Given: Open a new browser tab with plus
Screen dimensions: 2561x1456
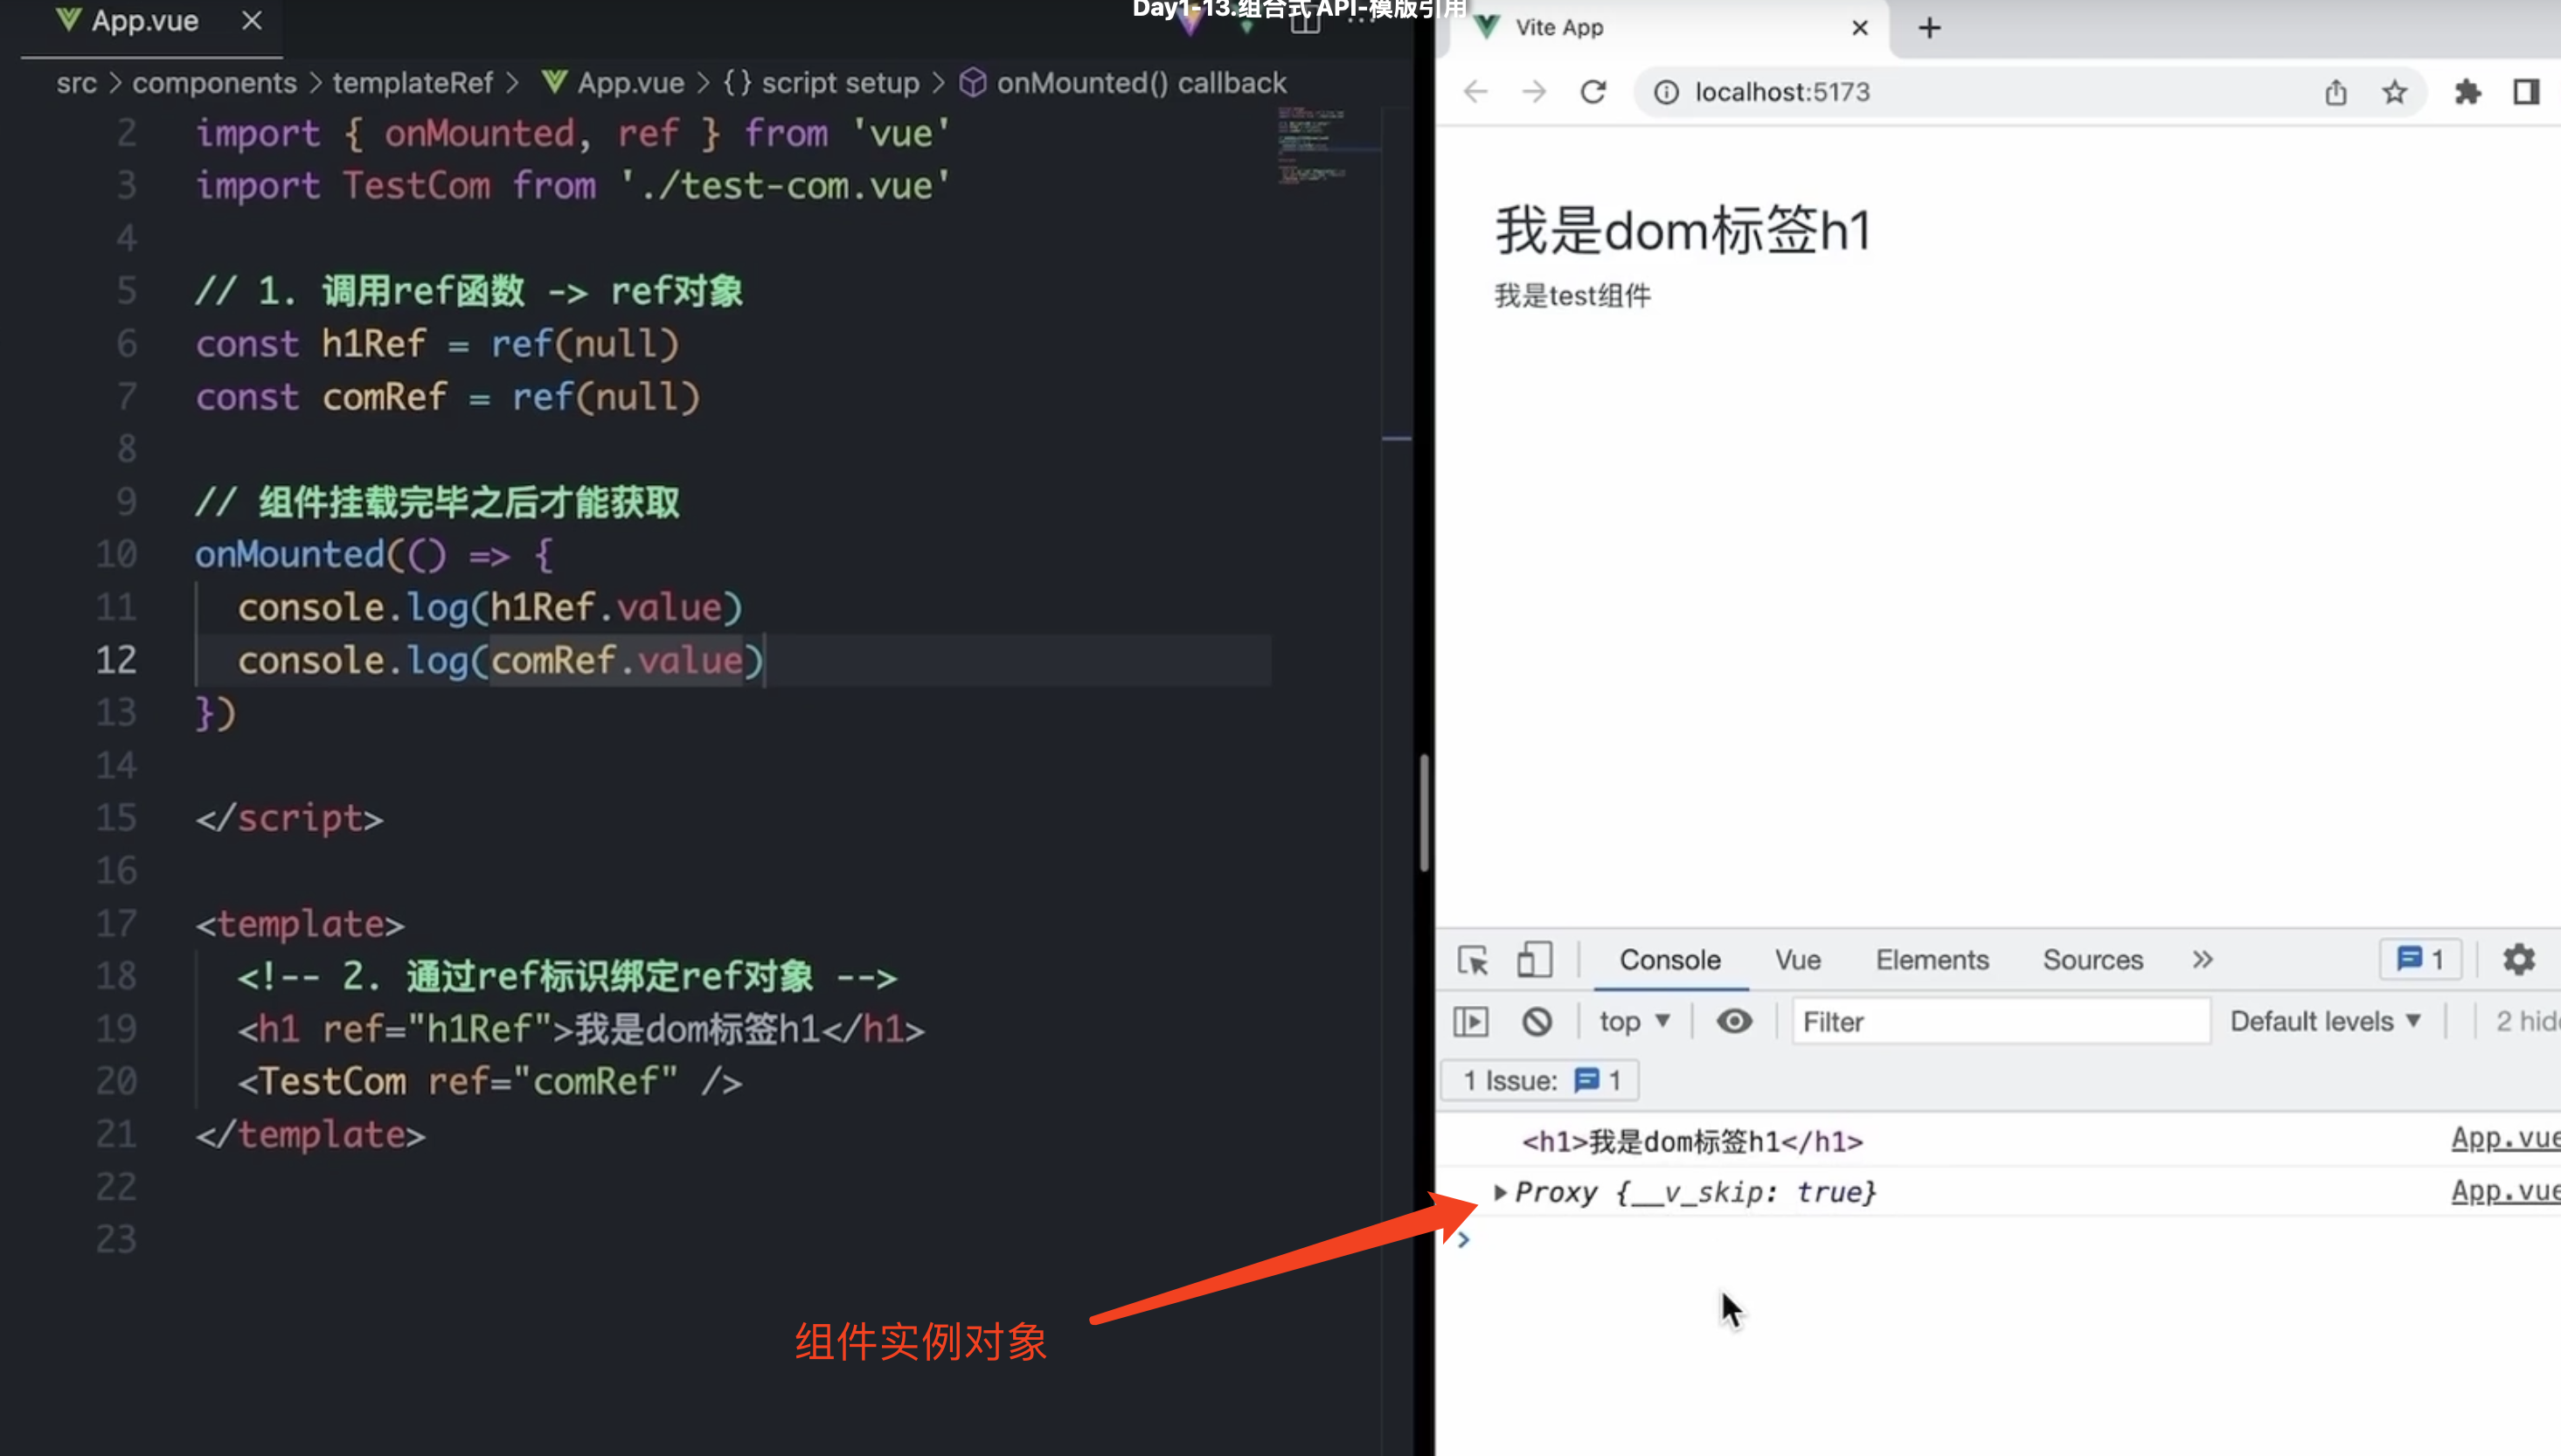Looking at the screenshot, I should click(1929, 28).
